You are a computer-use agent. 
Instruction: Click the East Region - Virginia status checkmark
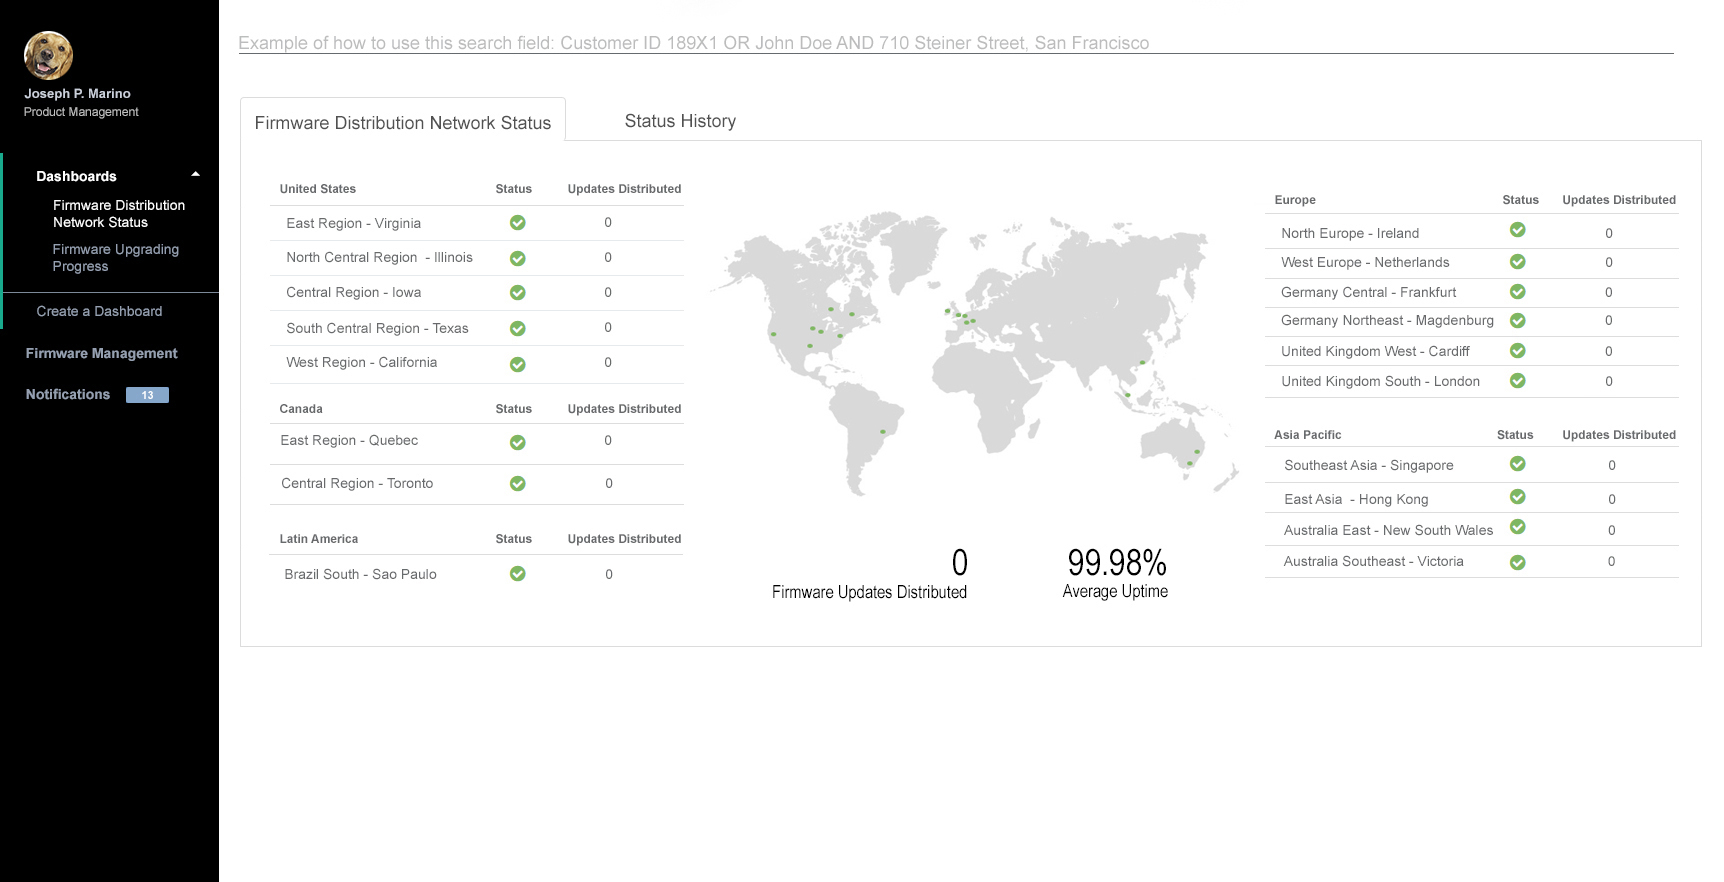click(518, 223)
